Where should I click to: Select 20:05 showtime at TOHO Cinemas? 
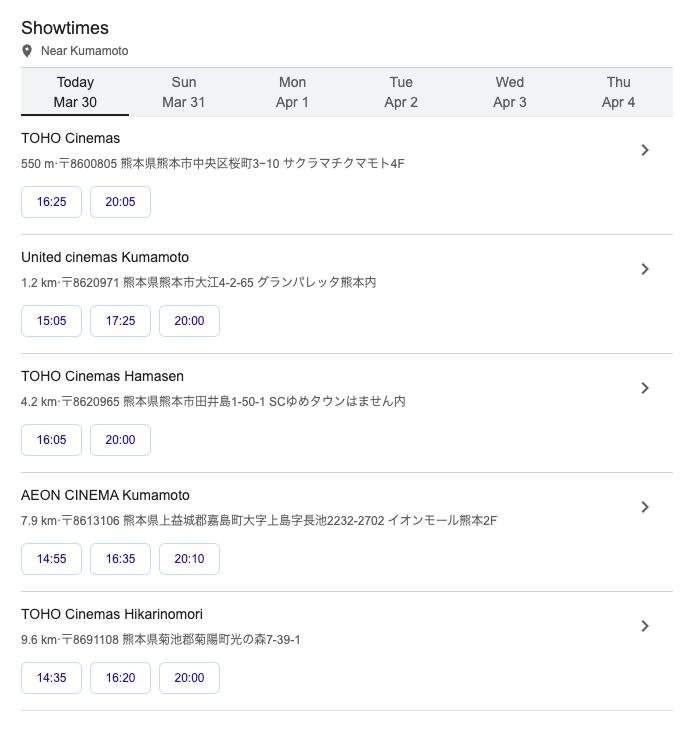pyautogui.click(x=120, y=202)
